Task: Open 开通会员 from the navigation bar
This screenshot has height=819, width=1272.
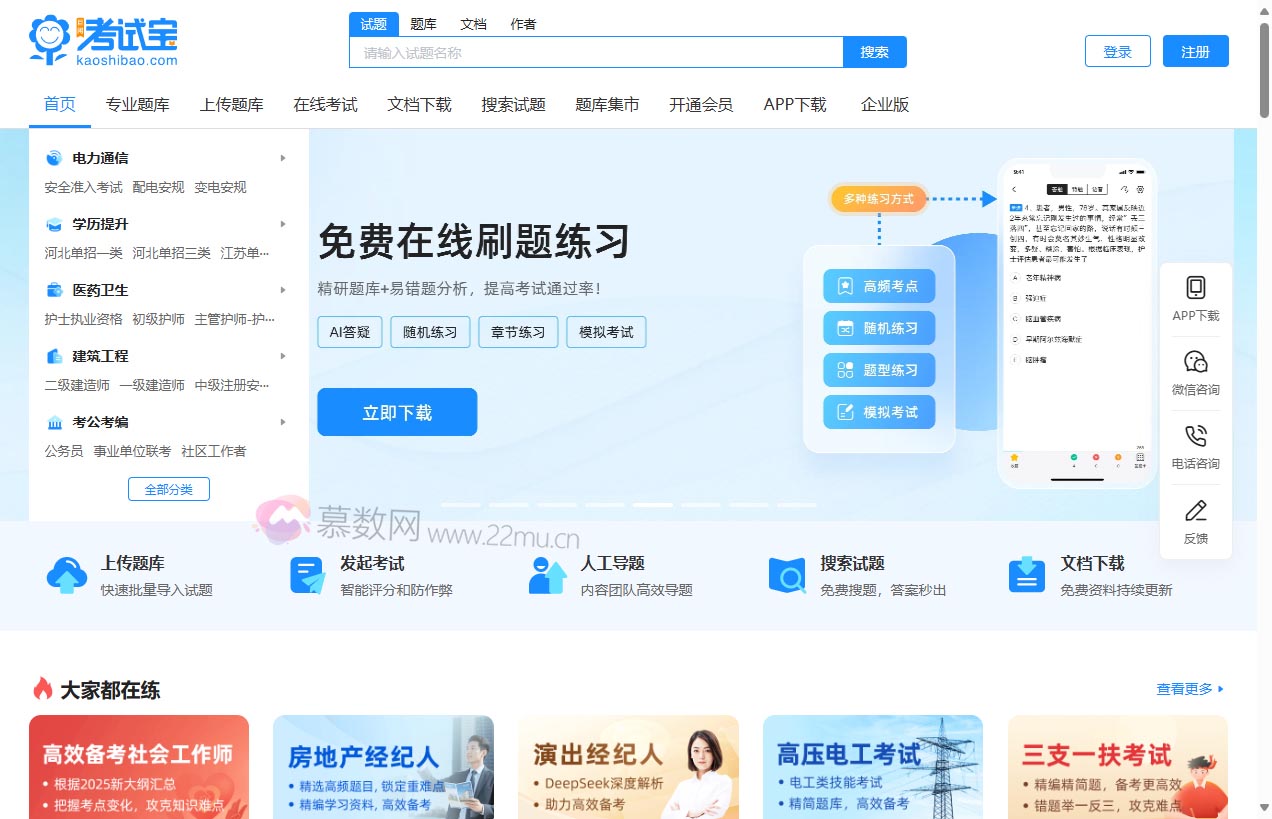Action: tap(700, 103)
